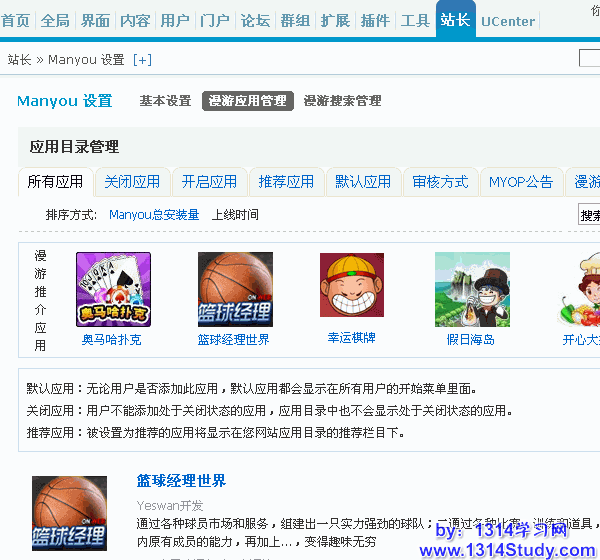Click the 篮球经理世界 title link in list
Viewport: 600px width, 560px height.
(x=181, y=481)
